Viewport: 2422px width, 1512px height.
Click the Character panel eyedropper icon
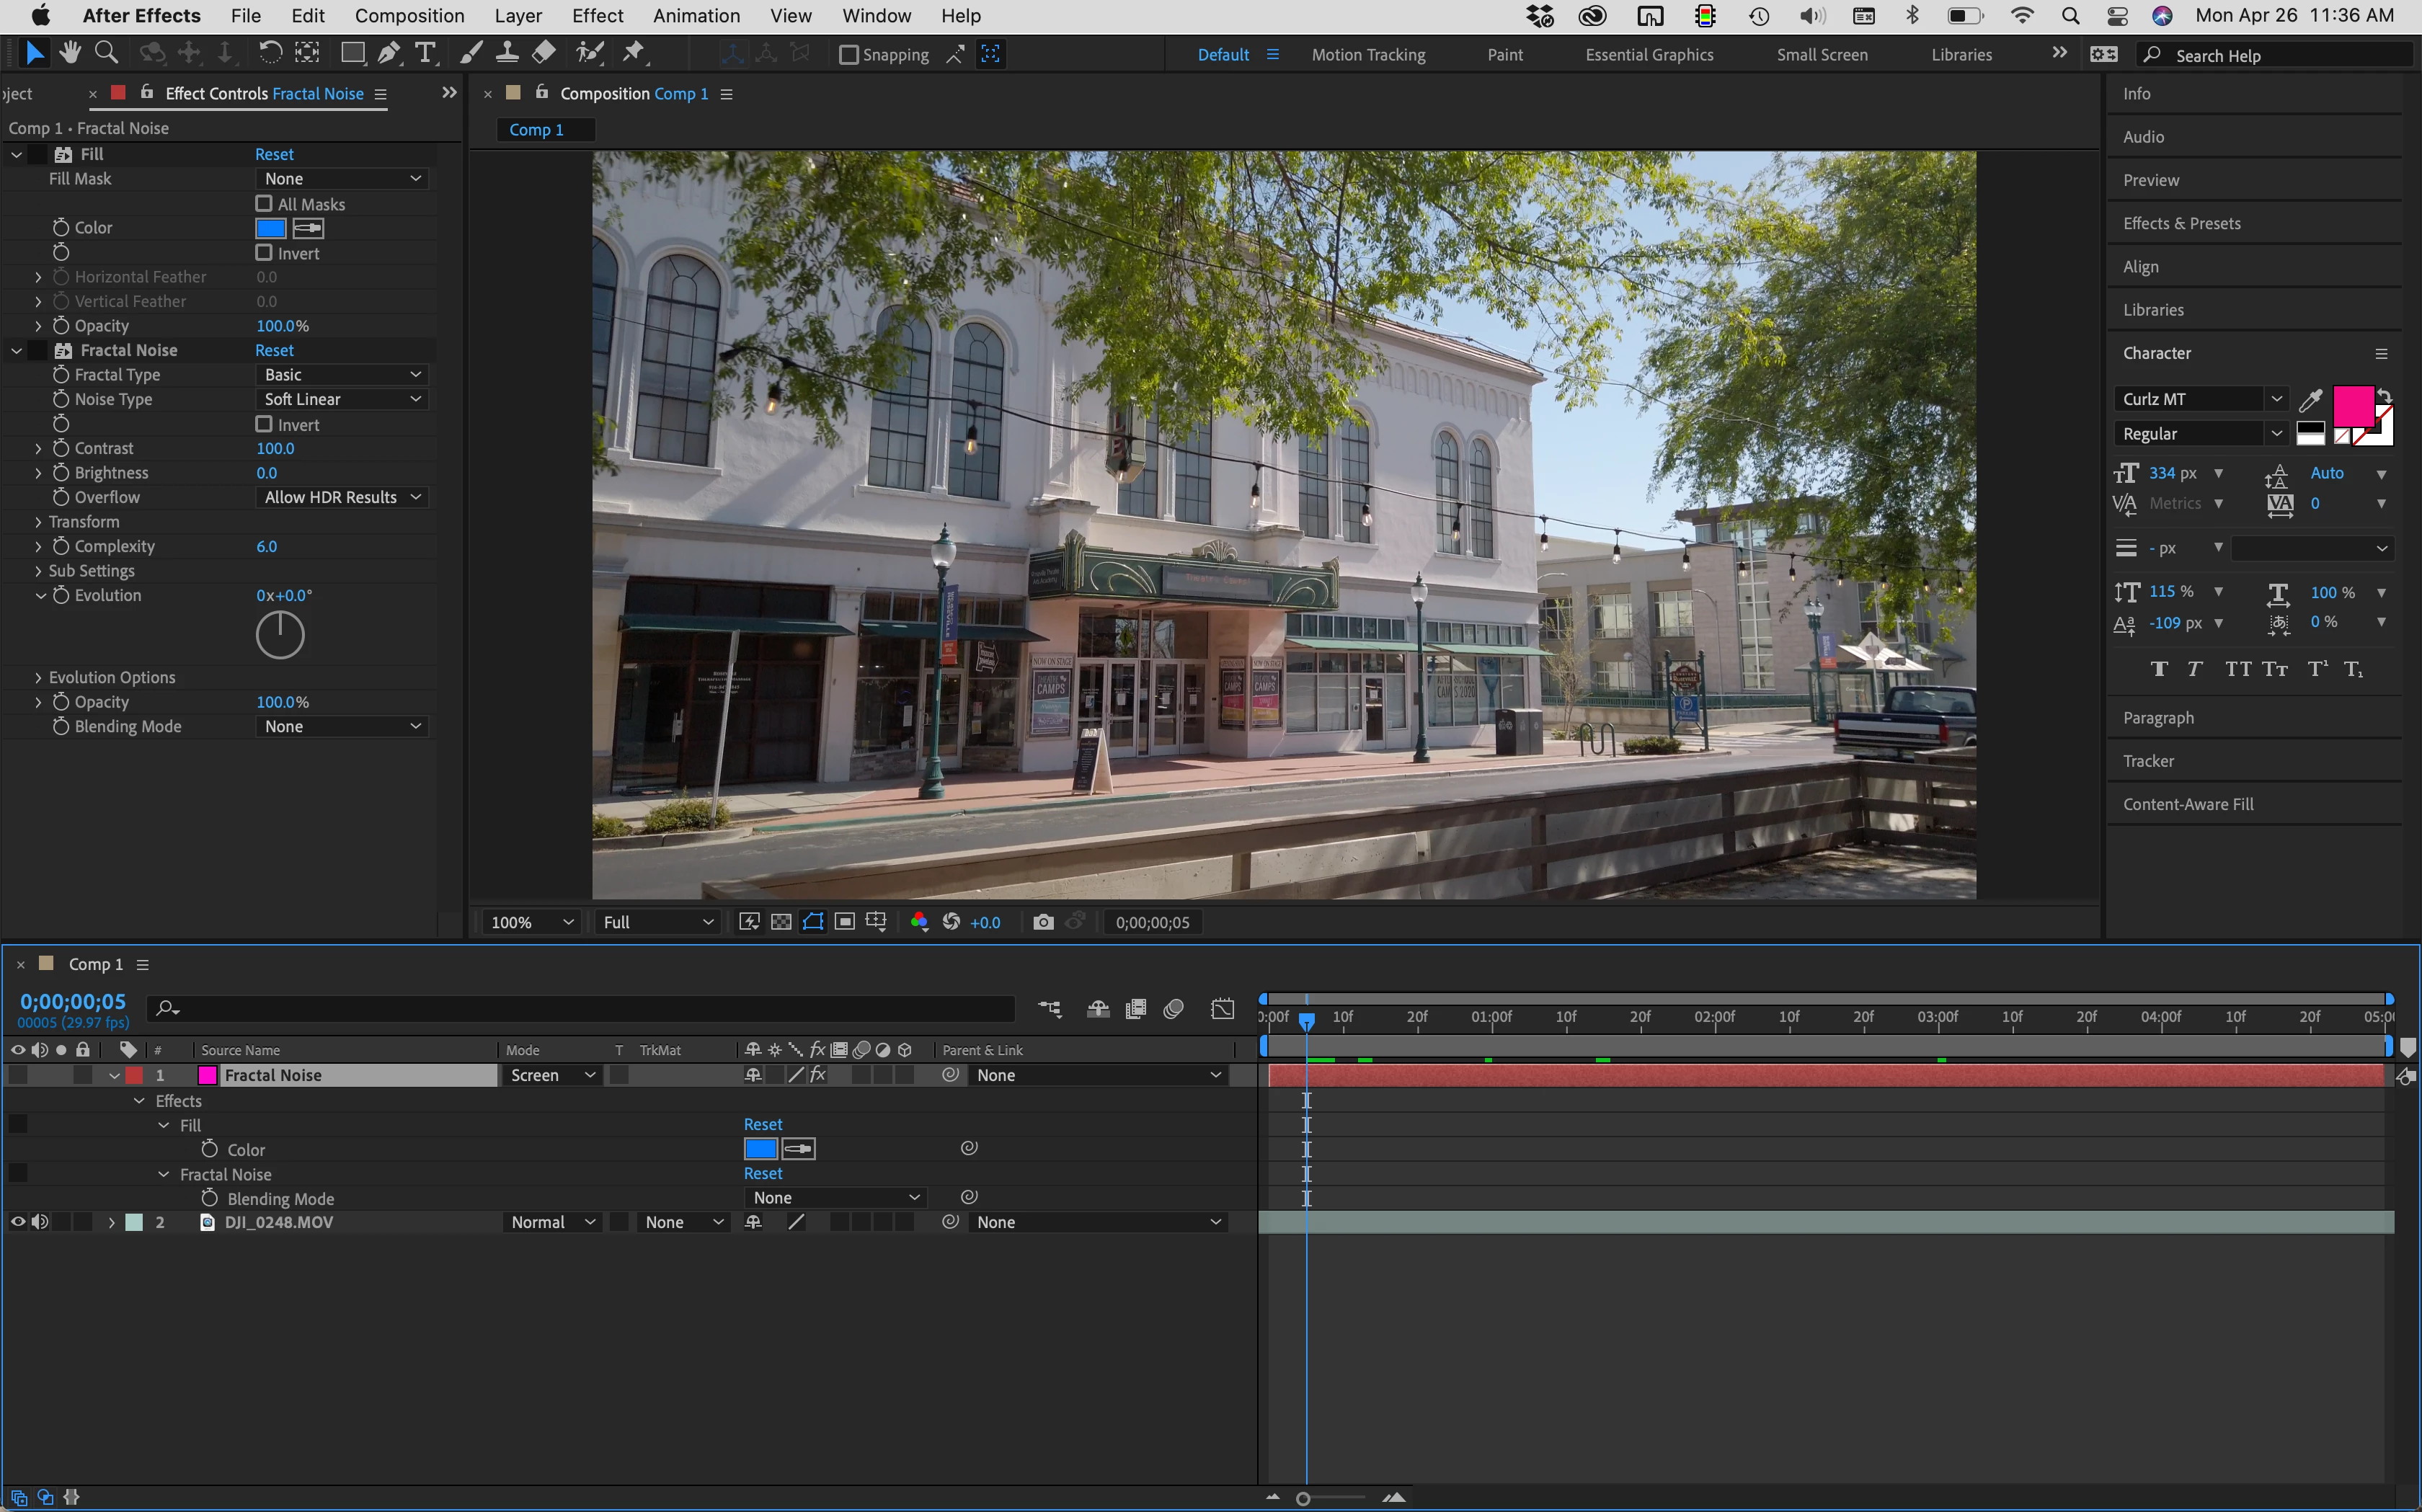coord(2310,401)
